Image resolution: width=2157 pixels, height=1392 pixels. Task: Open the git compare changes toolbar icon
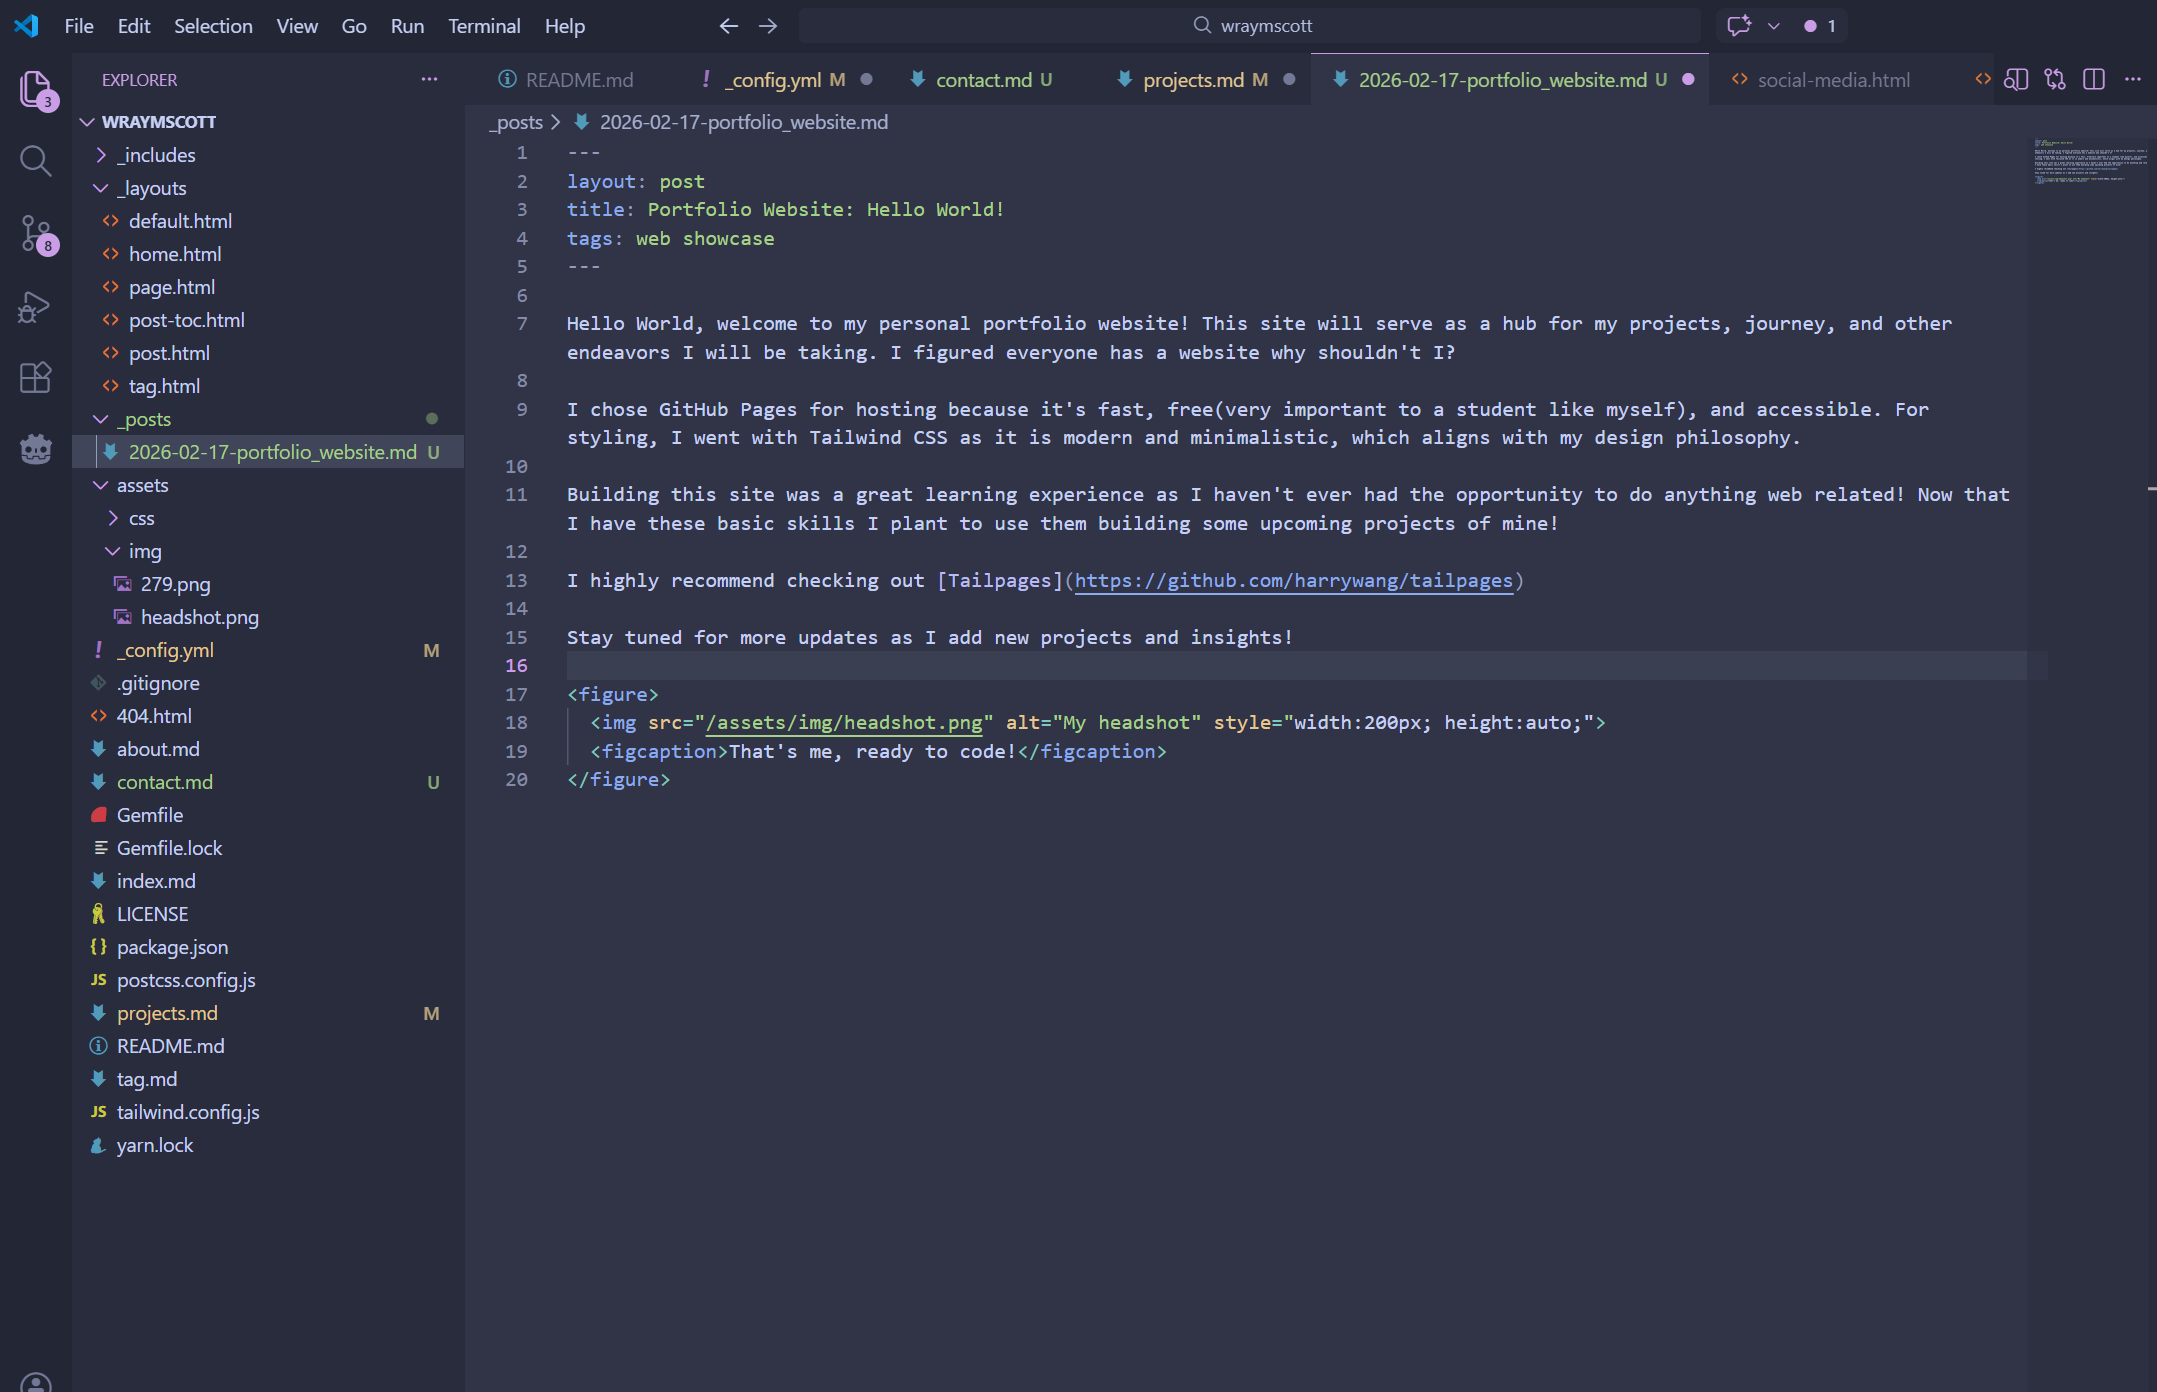point(2055,79)
